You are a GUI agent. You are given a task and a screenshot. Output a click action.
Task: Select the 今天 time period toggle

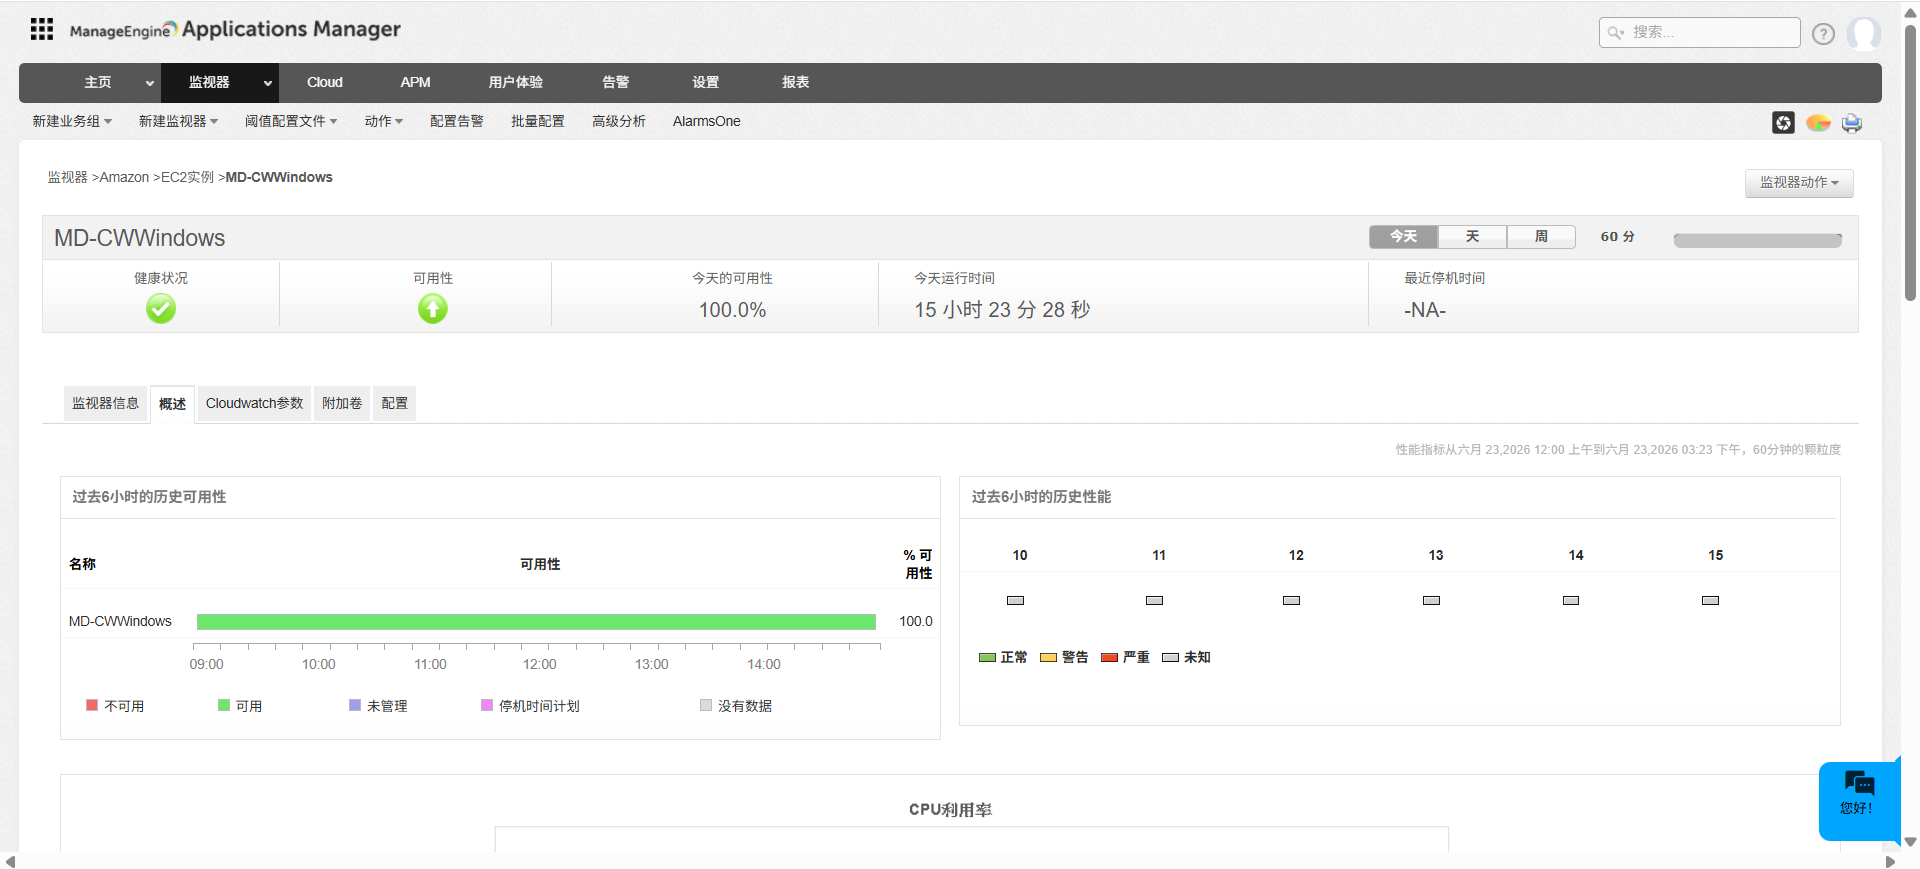click(1403, 236)
